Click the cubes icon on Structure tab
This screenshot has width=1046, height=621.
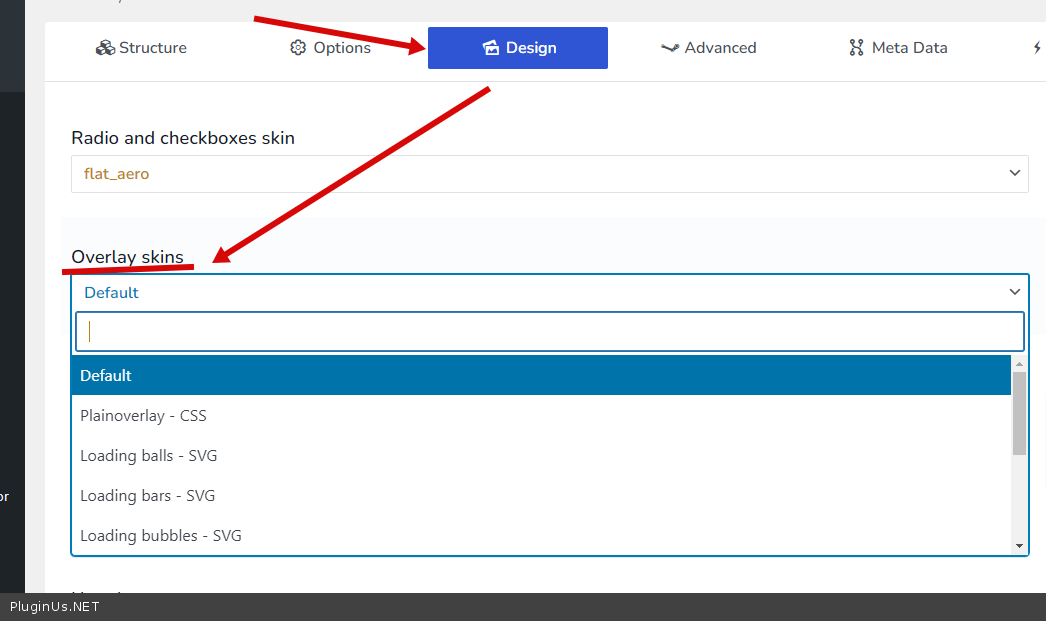105,48
